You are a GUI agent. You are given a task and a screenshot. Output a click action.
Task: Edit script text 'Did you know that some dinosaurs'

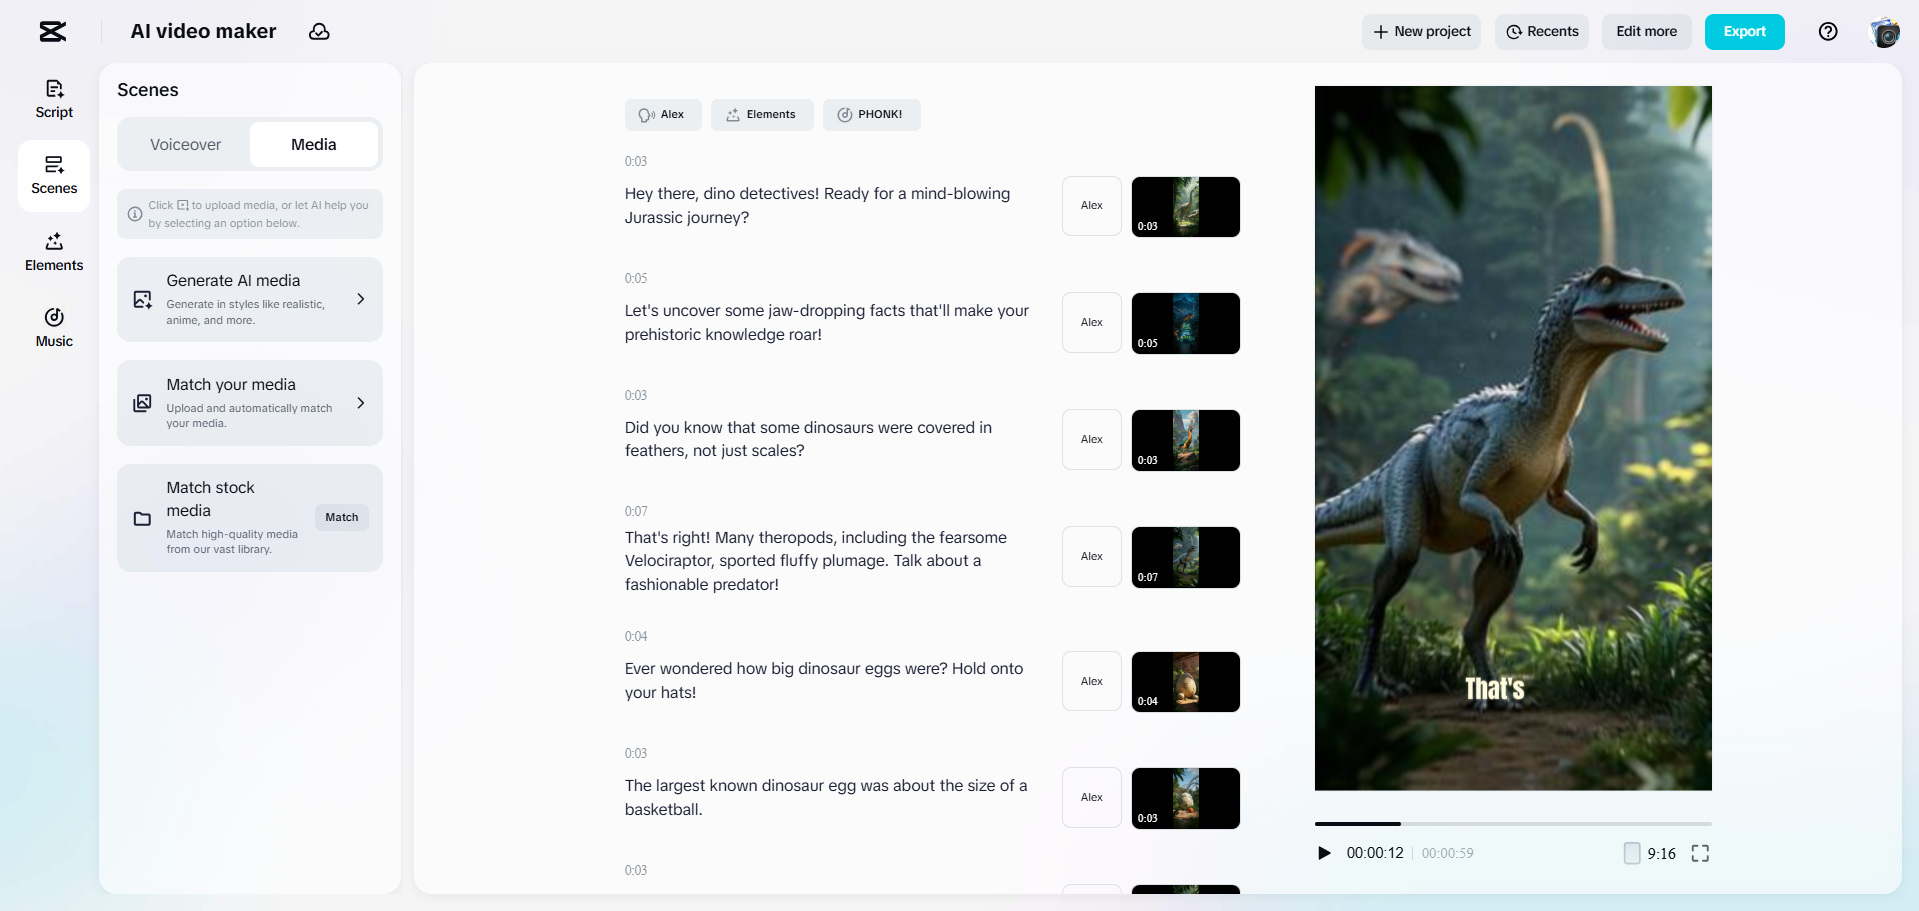pyautogui.click(x=809, y=439)
